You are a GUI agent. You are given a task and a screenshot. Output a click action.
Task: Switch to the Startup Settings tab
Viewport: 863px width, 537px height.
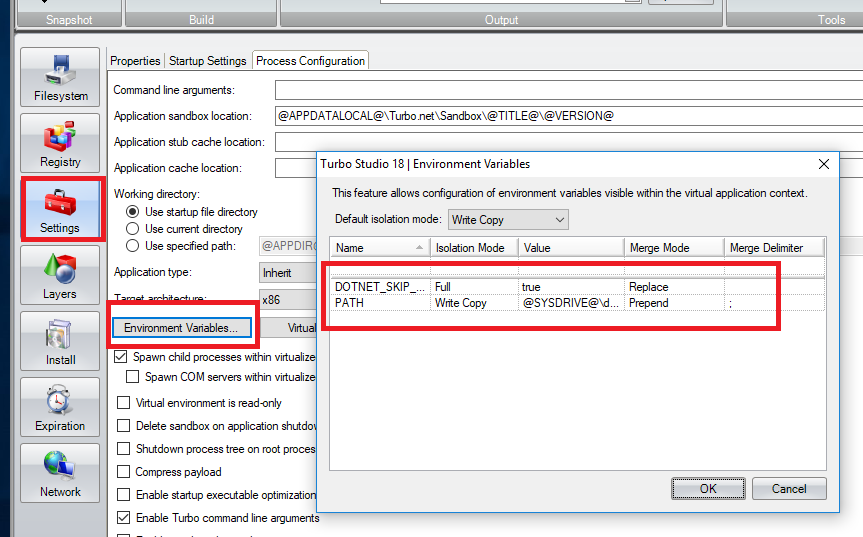(x=207, y=61)
